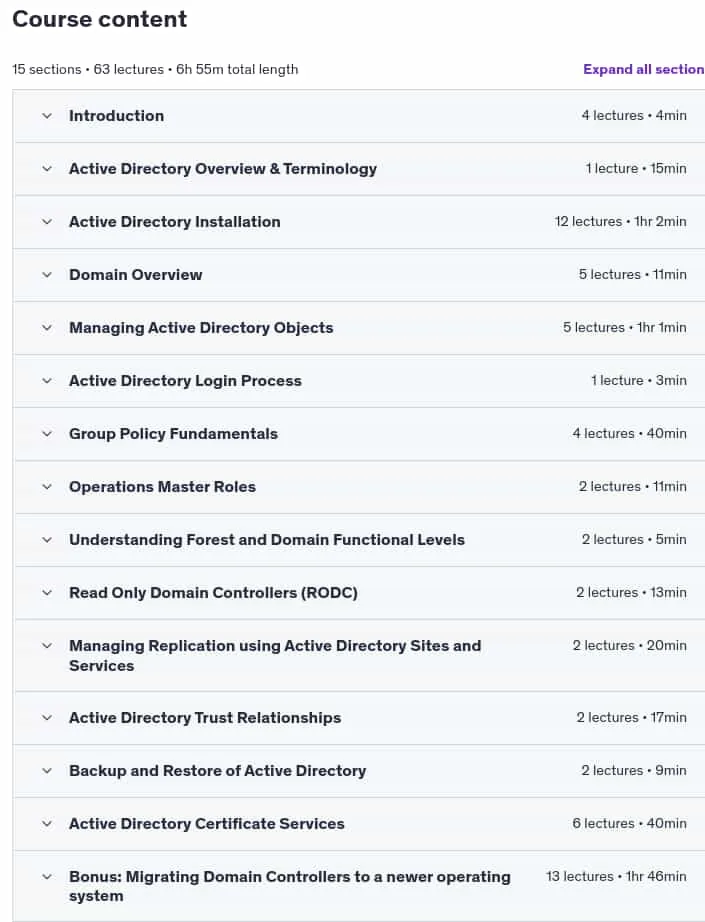
Task: Click the chevron beside Operations Master Roles
Action: pyautogui.click(x=47, y=487)
